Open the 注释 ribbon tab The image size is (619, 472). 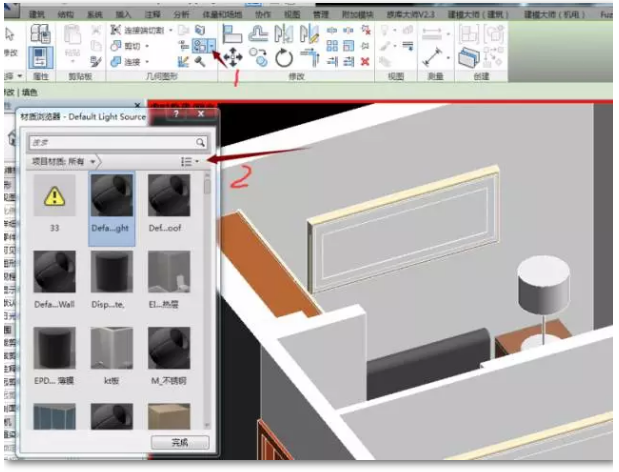click(152, 15)
